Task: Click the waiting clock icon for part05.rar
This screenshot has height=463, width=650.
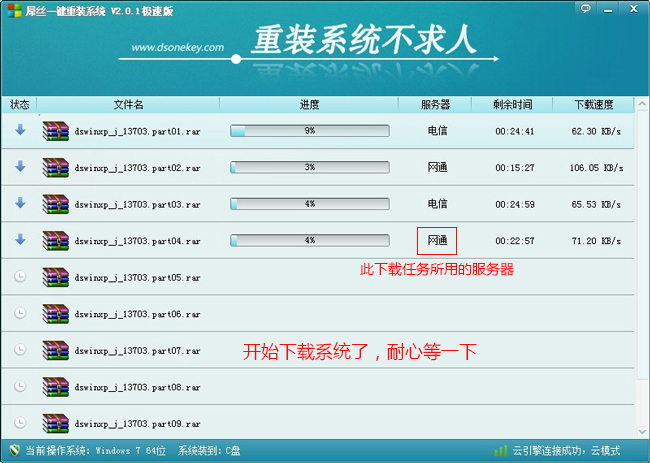Action: [x=20, y=277]
